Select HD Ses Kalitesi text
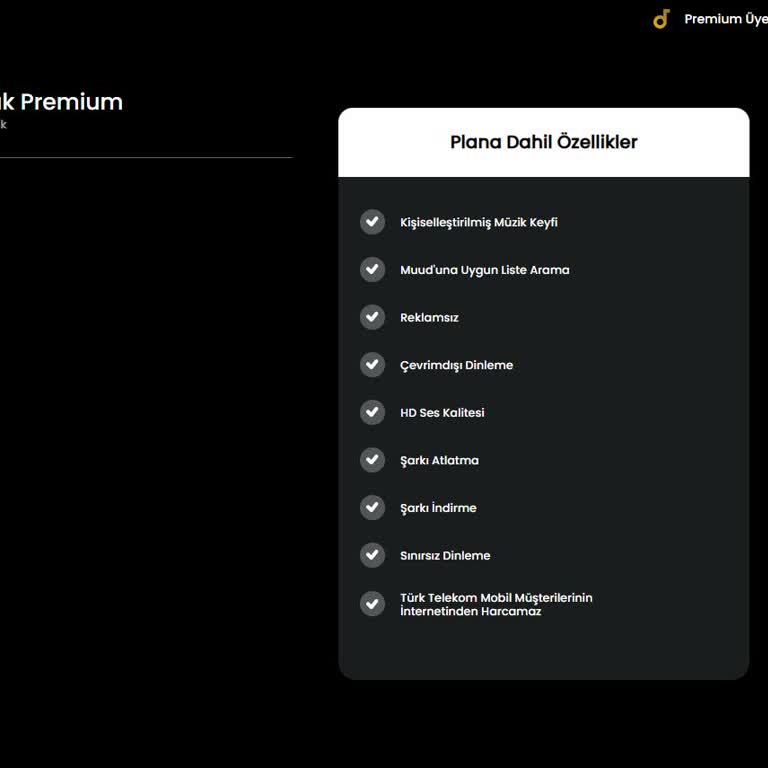 (442, 413)
